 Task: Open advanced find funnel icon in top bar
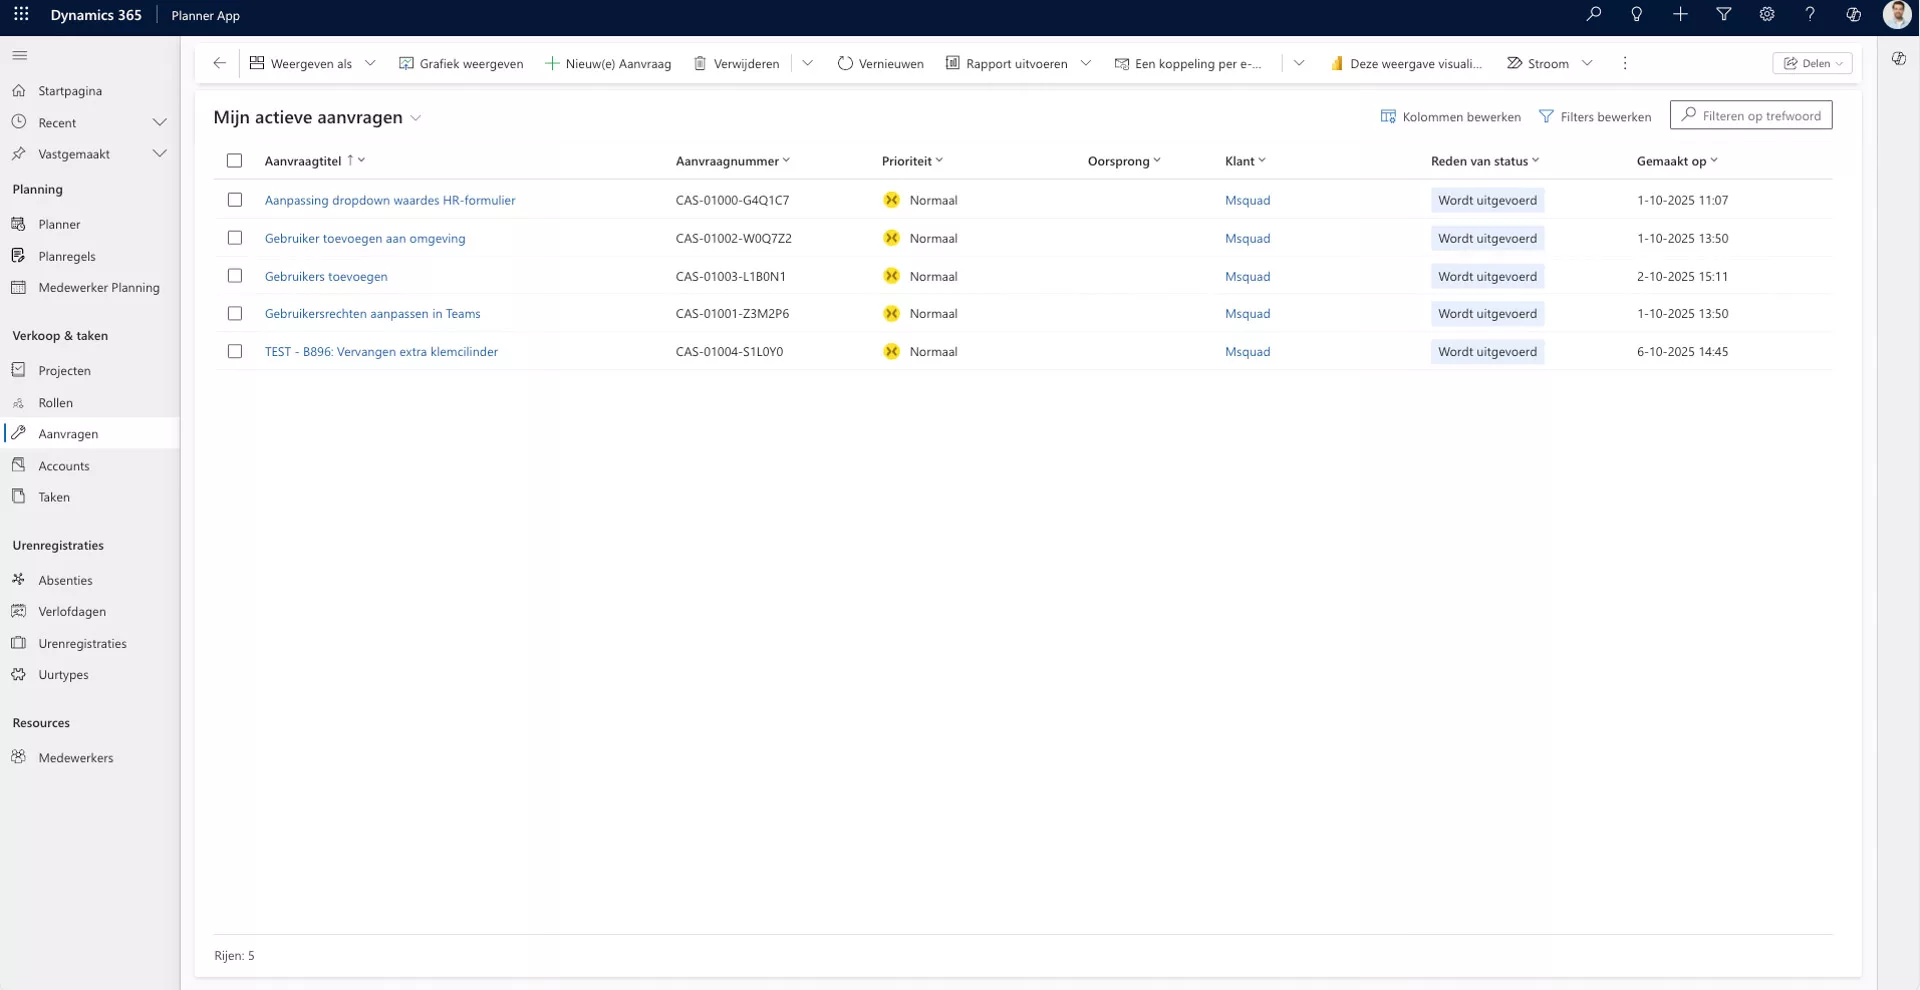[1724, 14]
